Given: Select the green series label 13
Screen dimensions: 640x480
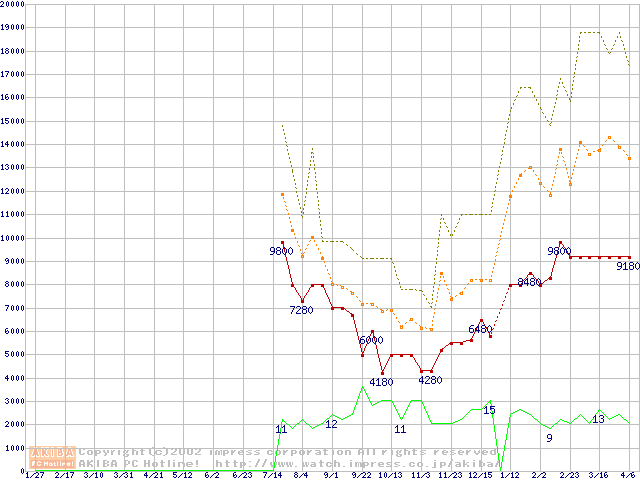Looking at the screenshot, I should point(598,419).
